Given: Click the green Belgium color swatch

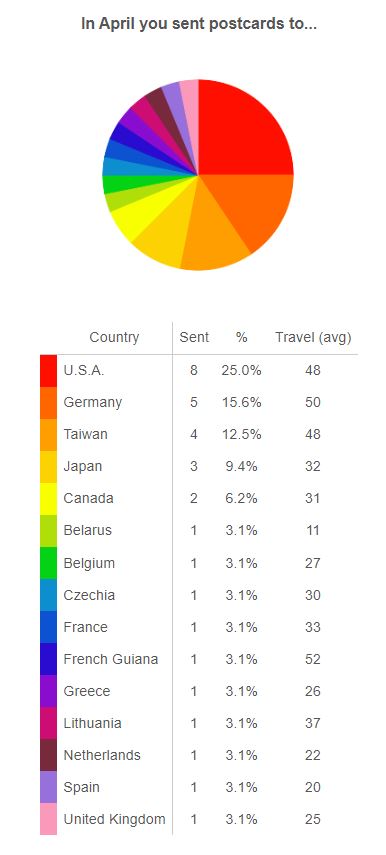Looking at the screenshot, I should point(49,563).
